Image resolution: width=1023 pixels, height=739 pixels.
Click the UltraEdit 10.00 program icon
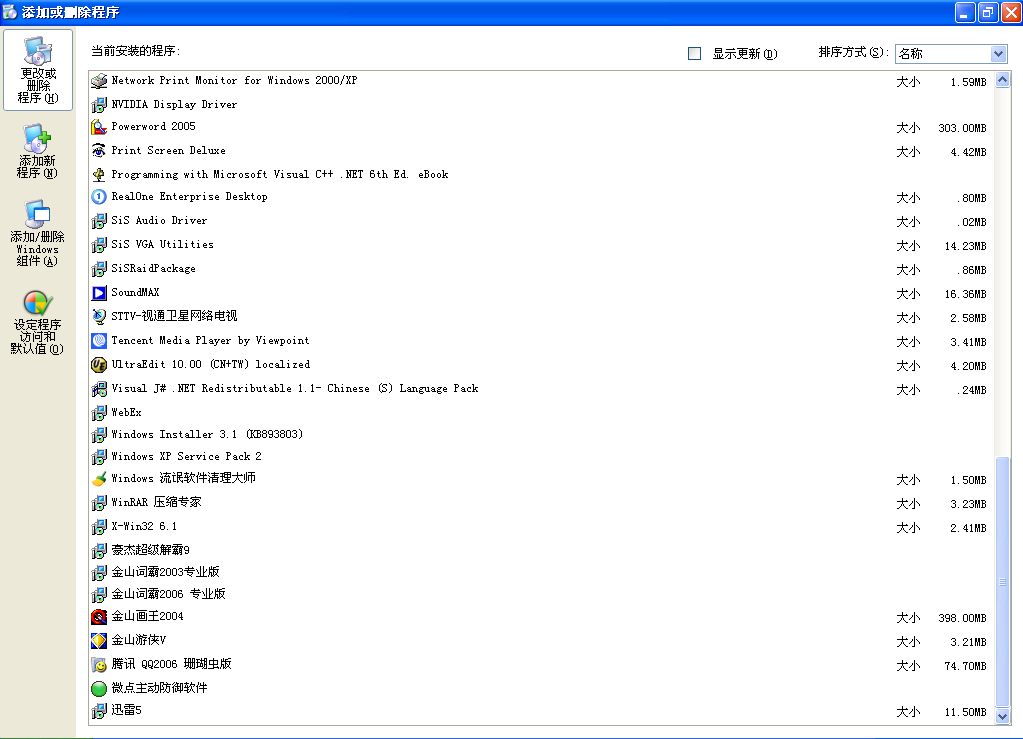(x=99, y=365)
